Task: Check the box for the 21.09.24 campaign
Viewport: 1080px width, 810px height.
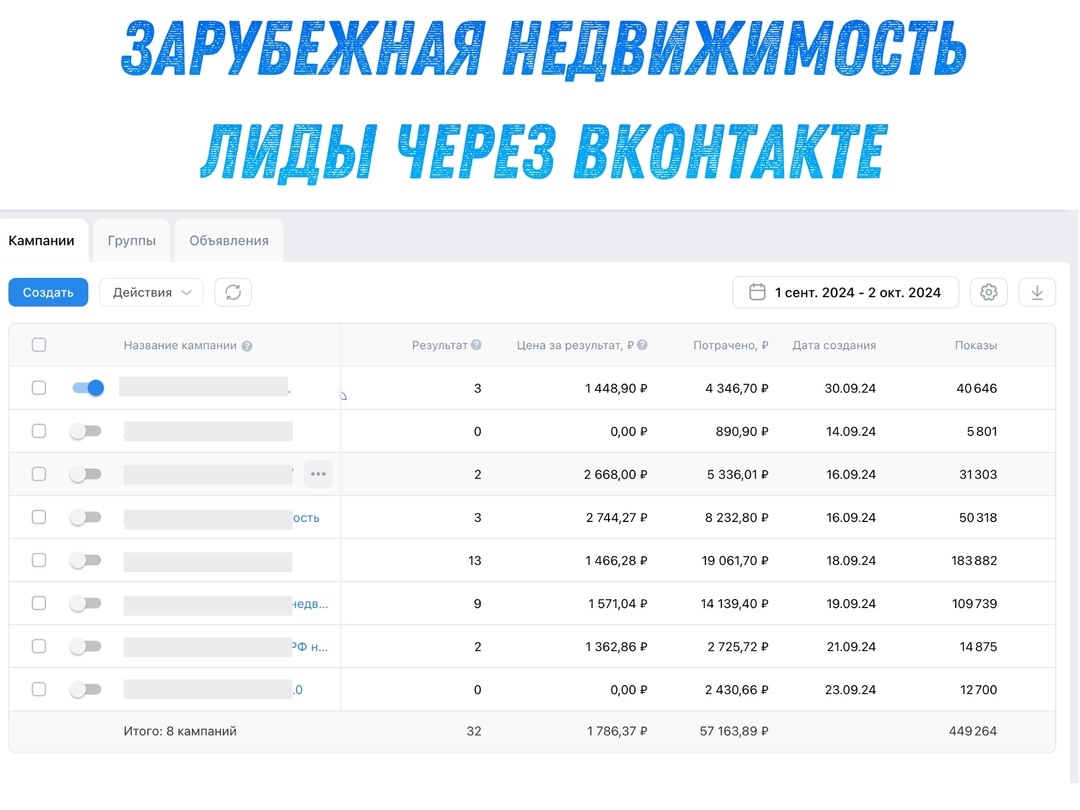Action: point(39,646)
